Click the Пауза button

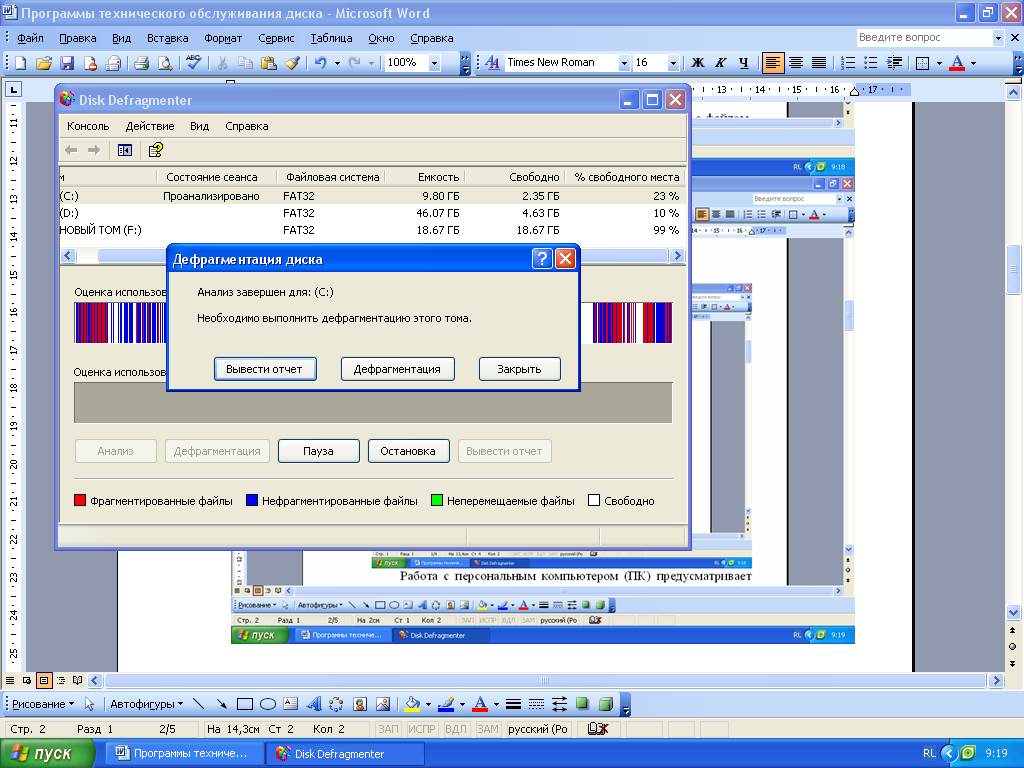click(x=319, y=451)
